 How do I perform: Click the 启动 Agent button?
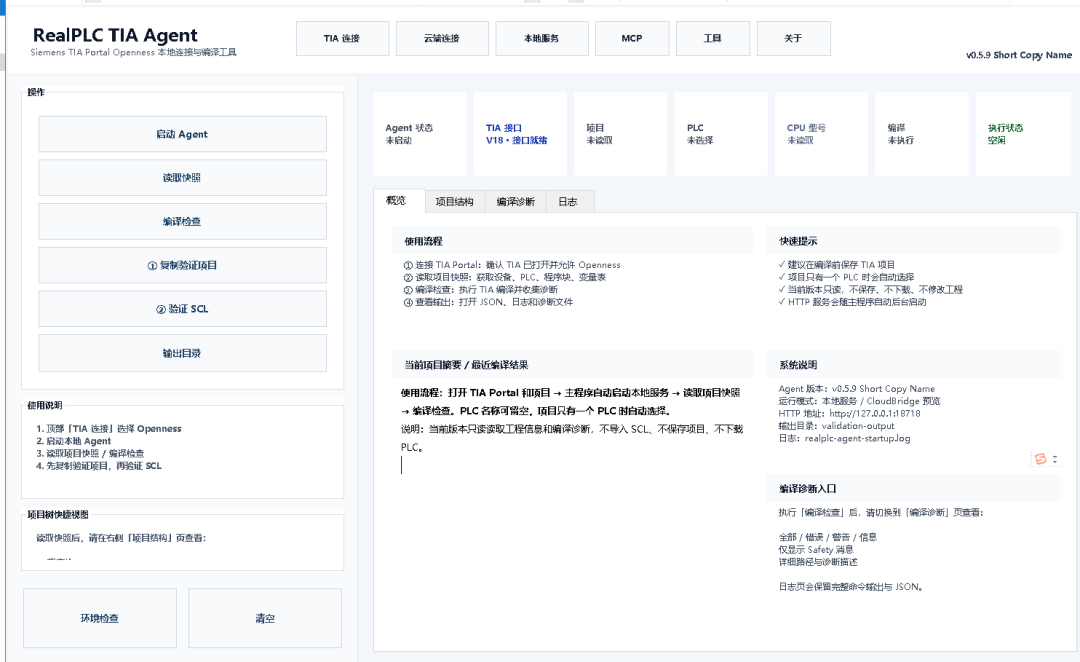click(183, 134)
